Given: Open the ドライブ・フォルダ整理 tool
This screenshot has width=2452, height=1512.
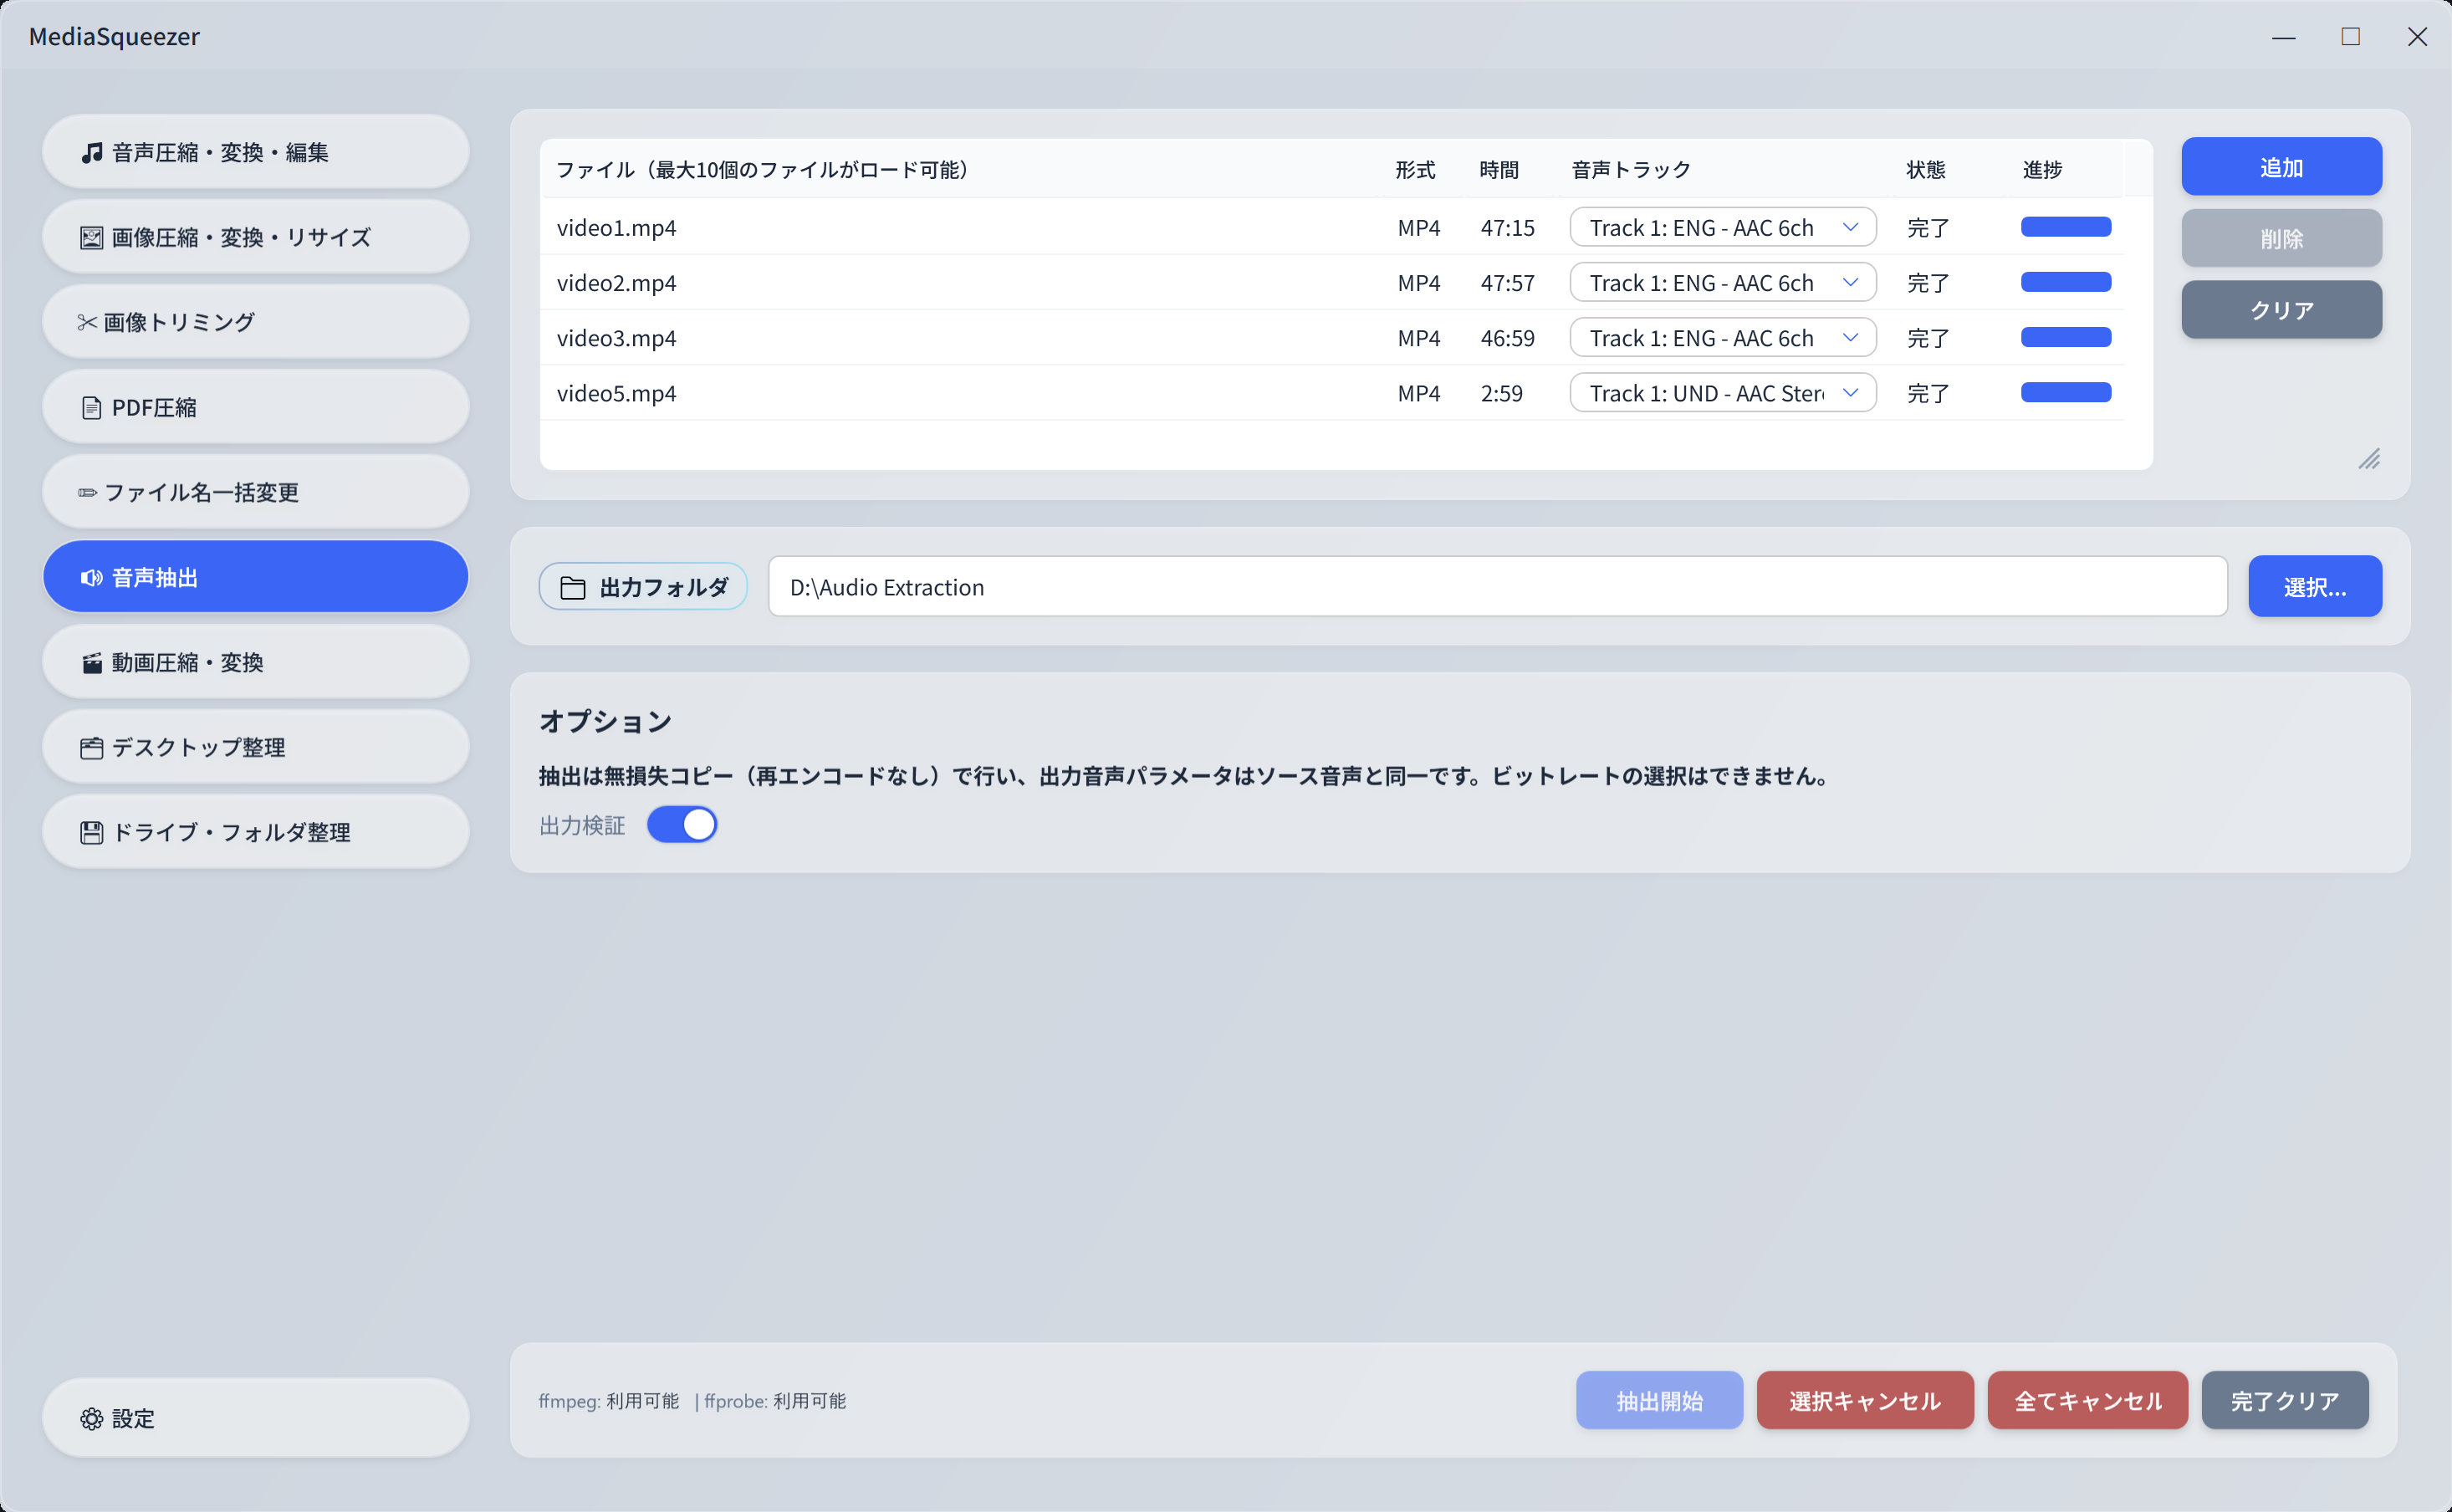Looking at the screenshot, I should [x=255, y=831].
